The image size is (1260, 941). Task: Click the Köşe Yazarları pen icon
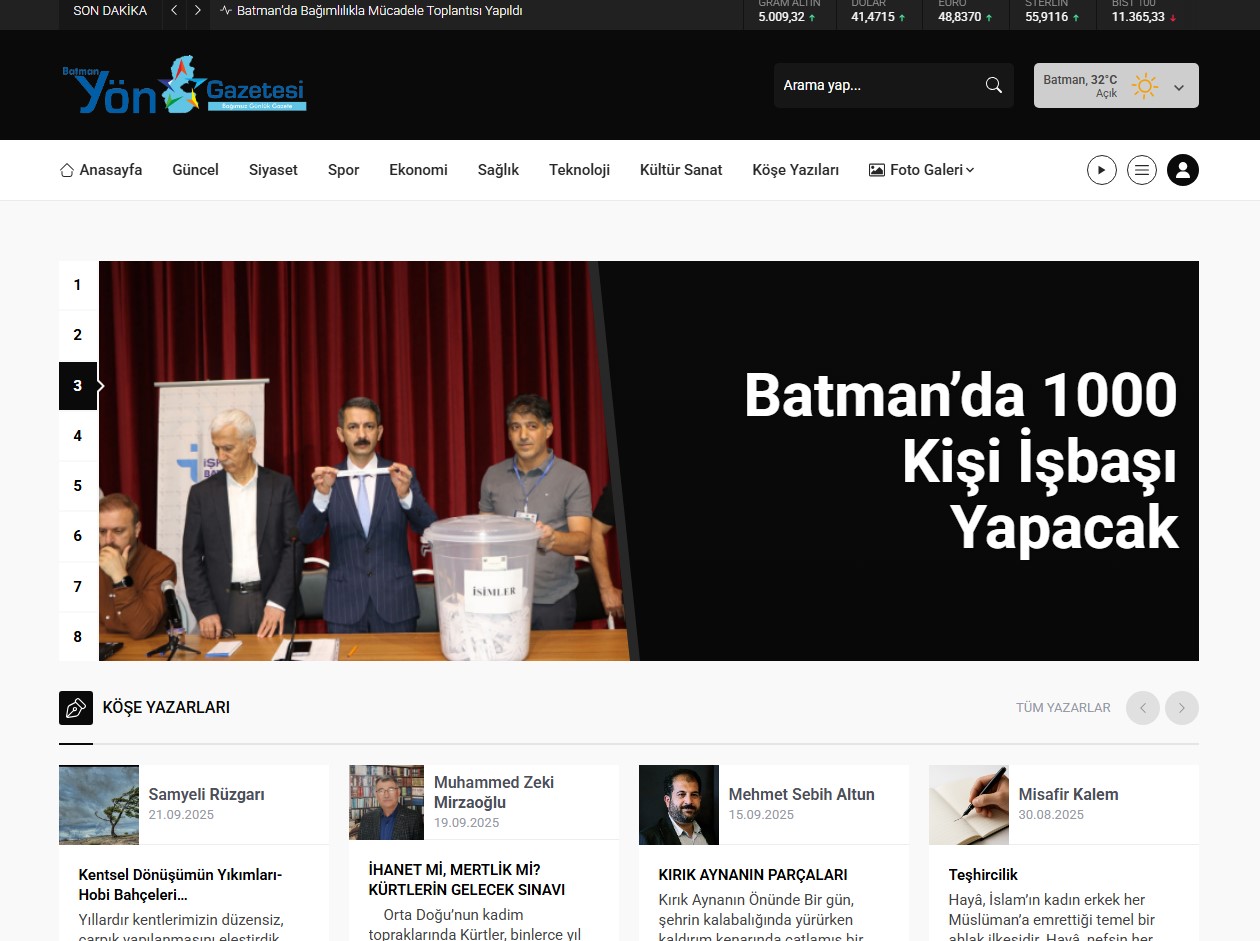[76, 708]
